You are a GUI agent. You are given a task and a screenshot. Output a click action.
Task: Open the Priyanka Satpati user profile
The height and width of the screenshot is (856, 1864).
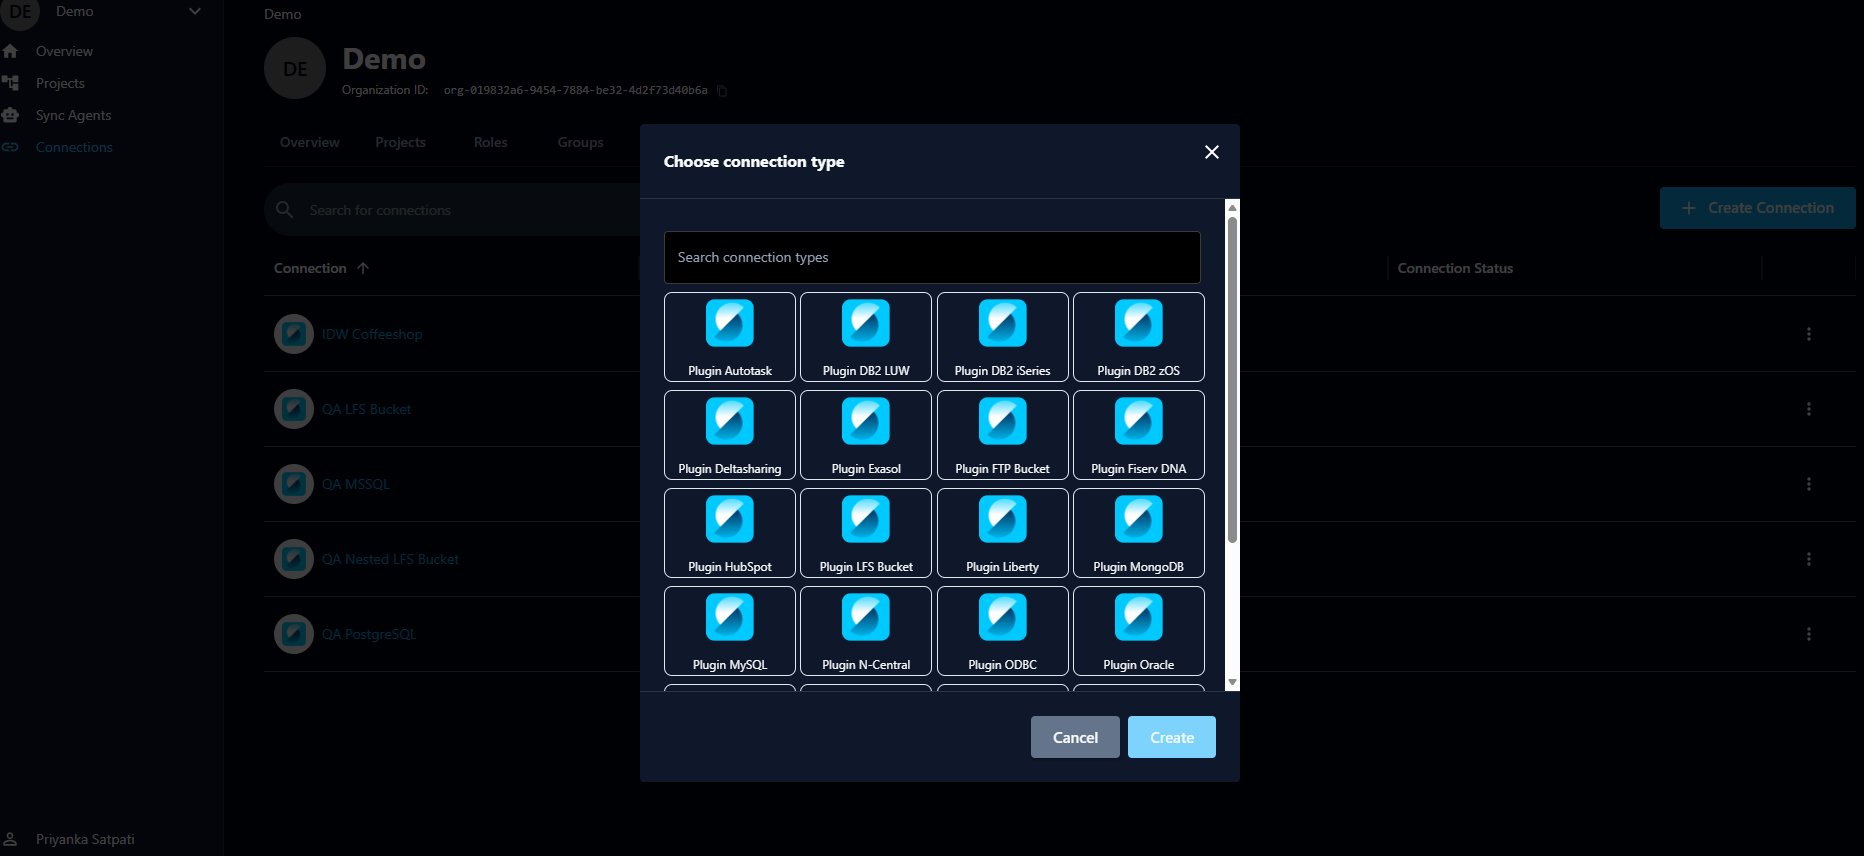85,839
